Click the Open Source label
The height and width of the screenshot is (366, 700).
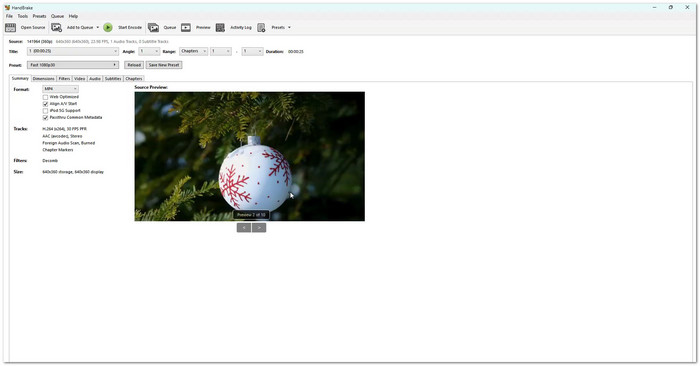(33, 28)
